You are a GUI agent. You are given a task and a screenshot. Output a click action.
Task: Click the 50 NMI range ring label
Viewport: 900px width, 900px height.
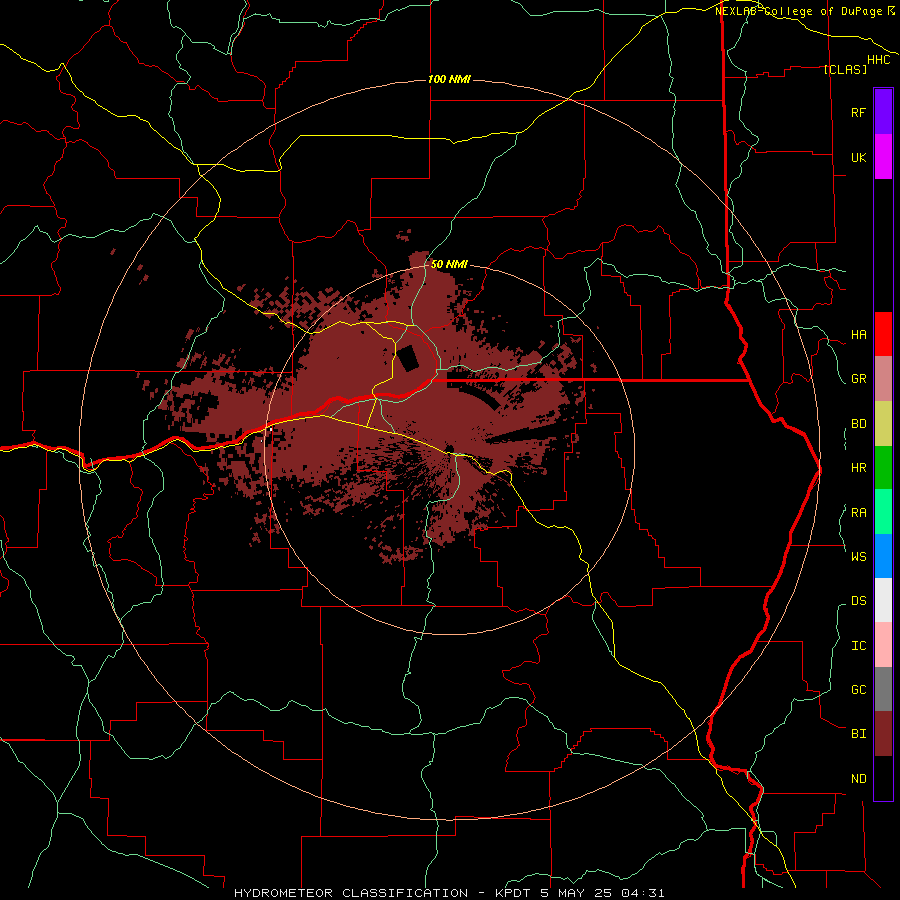click(x=449, y=264)
